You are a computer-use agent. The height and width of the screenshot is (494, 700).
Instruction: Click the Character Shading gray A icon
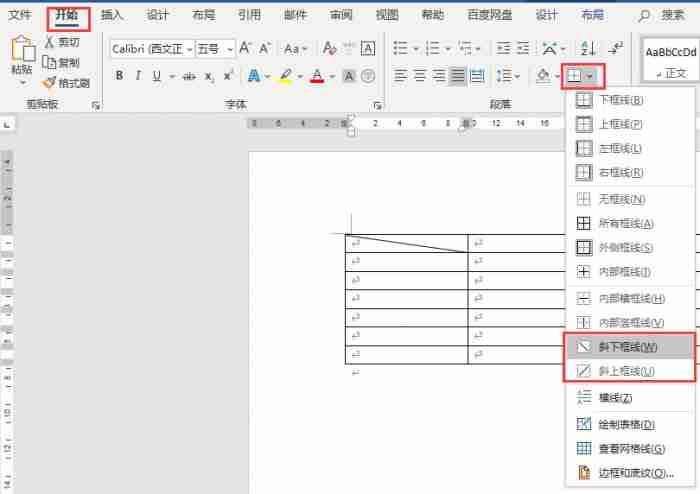click(x=349, y=77)
